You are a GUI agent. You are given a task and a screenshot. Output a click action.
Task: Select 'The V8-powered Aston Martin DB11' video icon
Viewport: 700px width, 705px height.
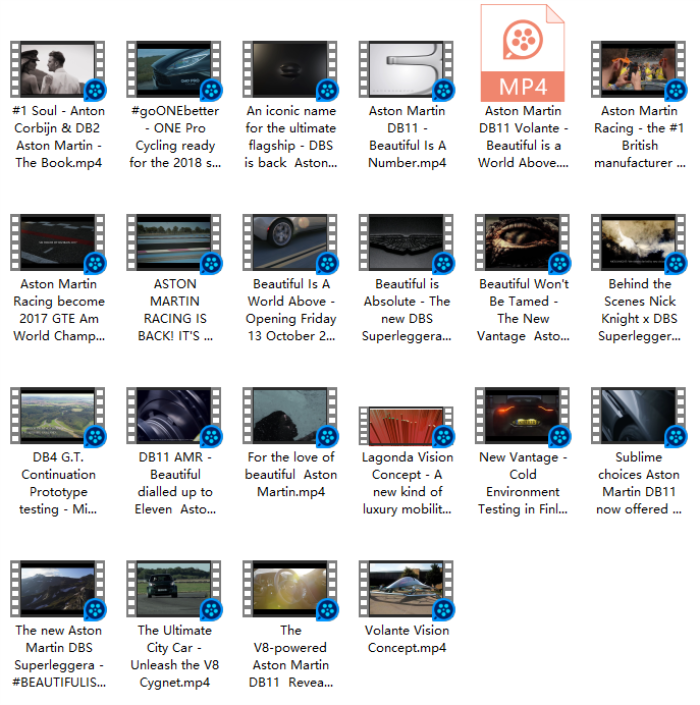(x=290, y=589)
